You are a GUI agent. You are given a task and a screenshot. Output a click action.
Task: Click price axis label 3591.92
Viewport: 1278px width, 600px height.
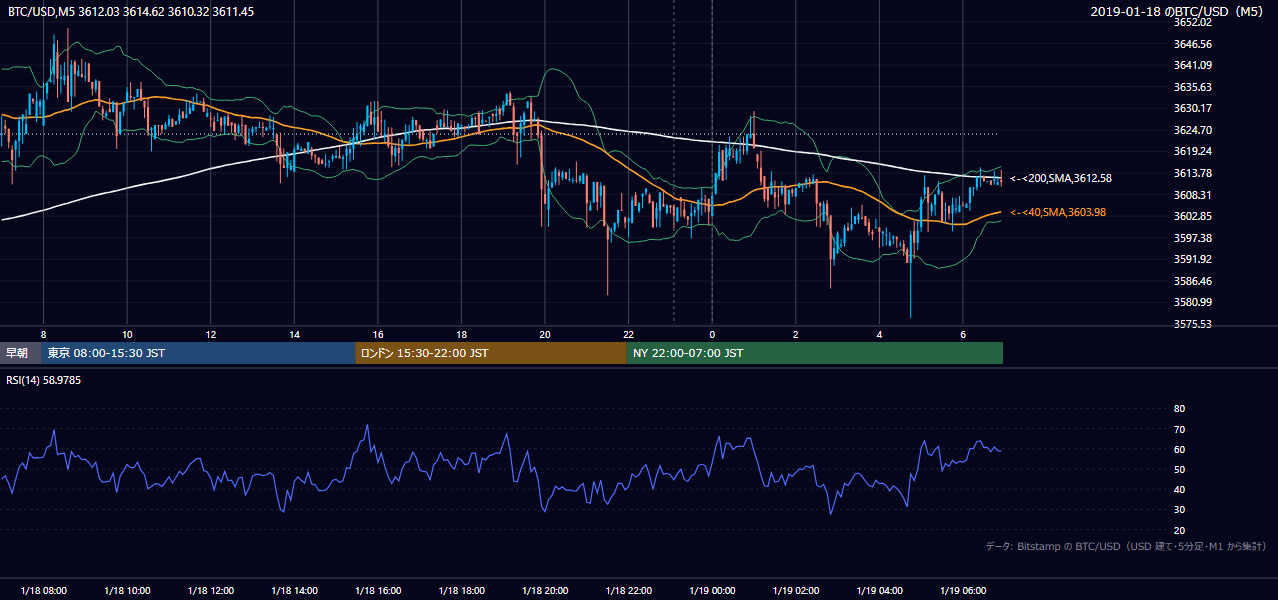click(x=1193, y=259)
